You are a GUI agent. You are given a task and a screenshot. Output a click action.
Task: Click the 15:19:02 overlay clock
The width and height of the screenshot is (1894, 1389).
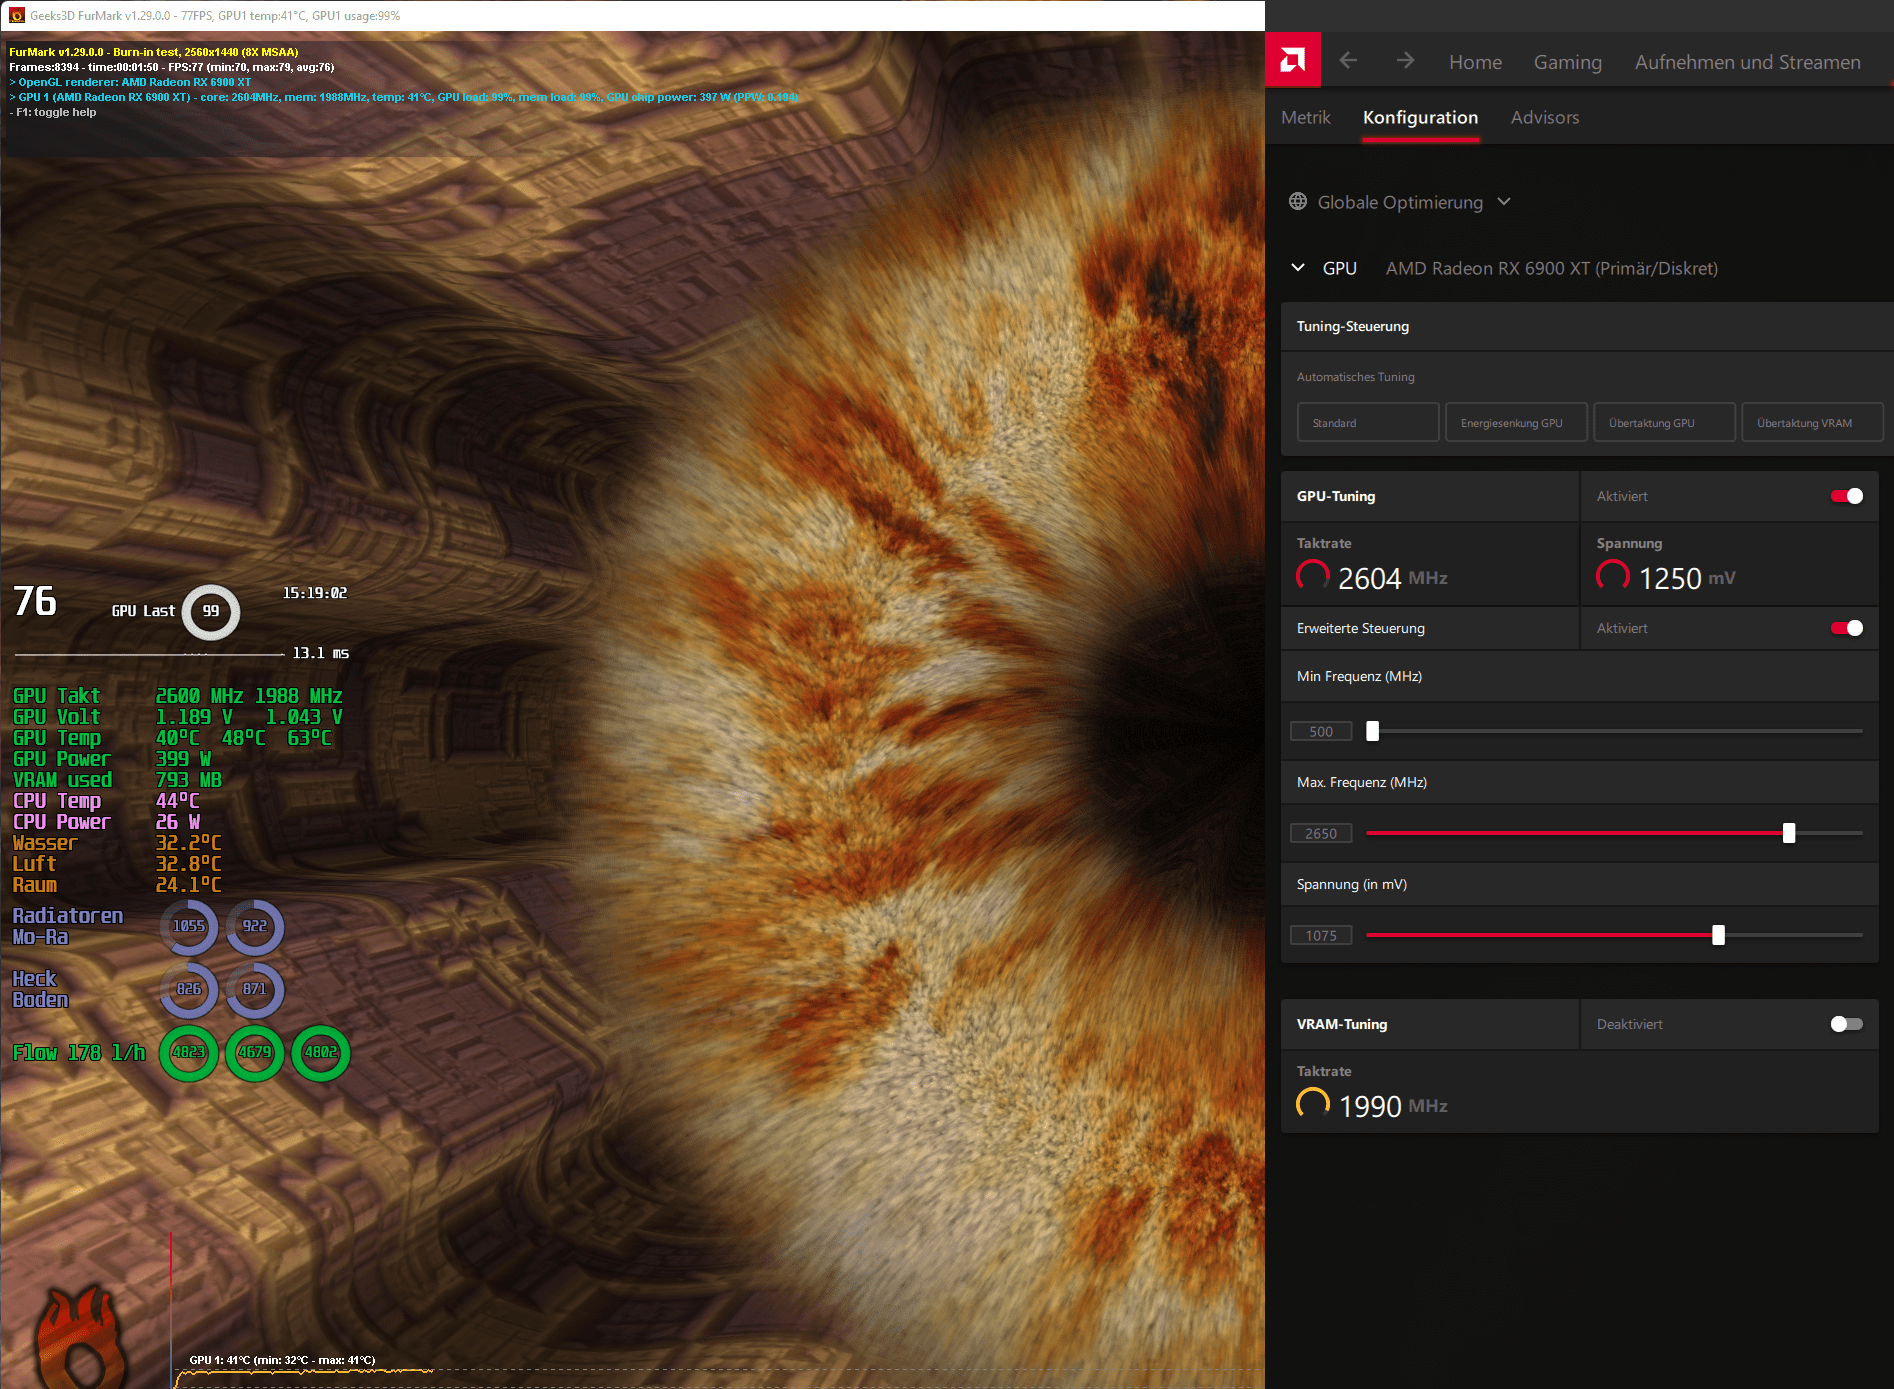(x=314, y=593)
